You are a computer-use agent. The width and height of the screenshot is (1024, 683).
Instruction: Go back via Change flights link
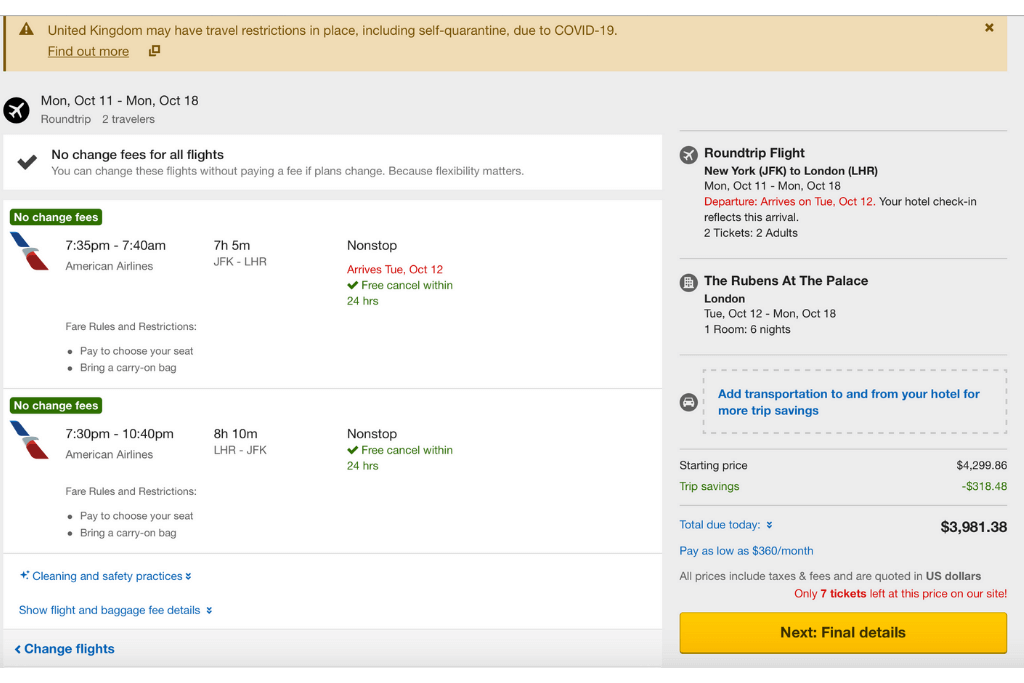pyautogui.click(x=65, y=648)
